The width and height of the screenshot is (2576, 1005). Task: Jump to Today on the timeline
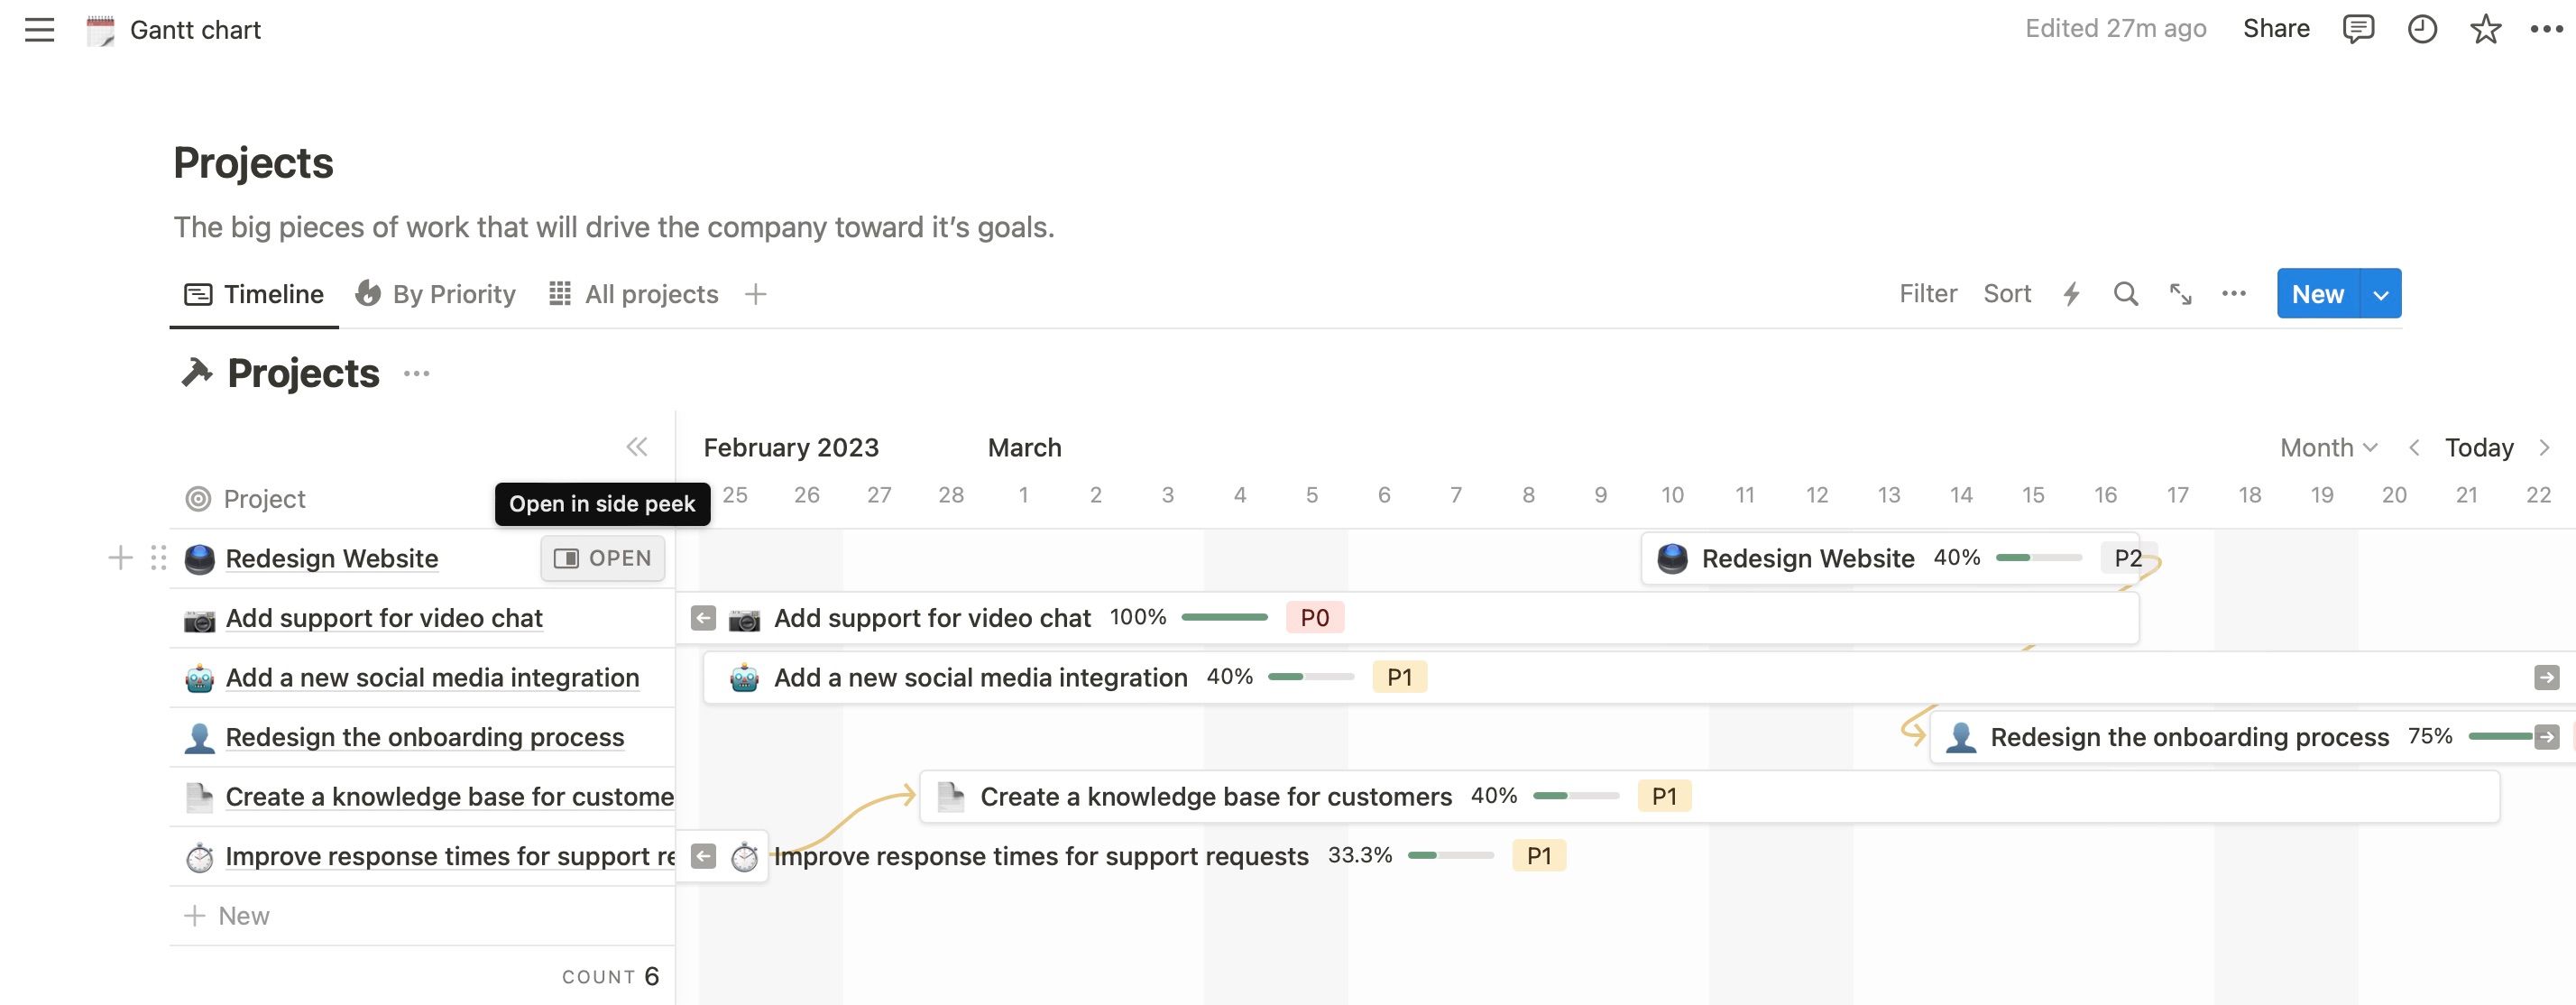pos(2478,447)
